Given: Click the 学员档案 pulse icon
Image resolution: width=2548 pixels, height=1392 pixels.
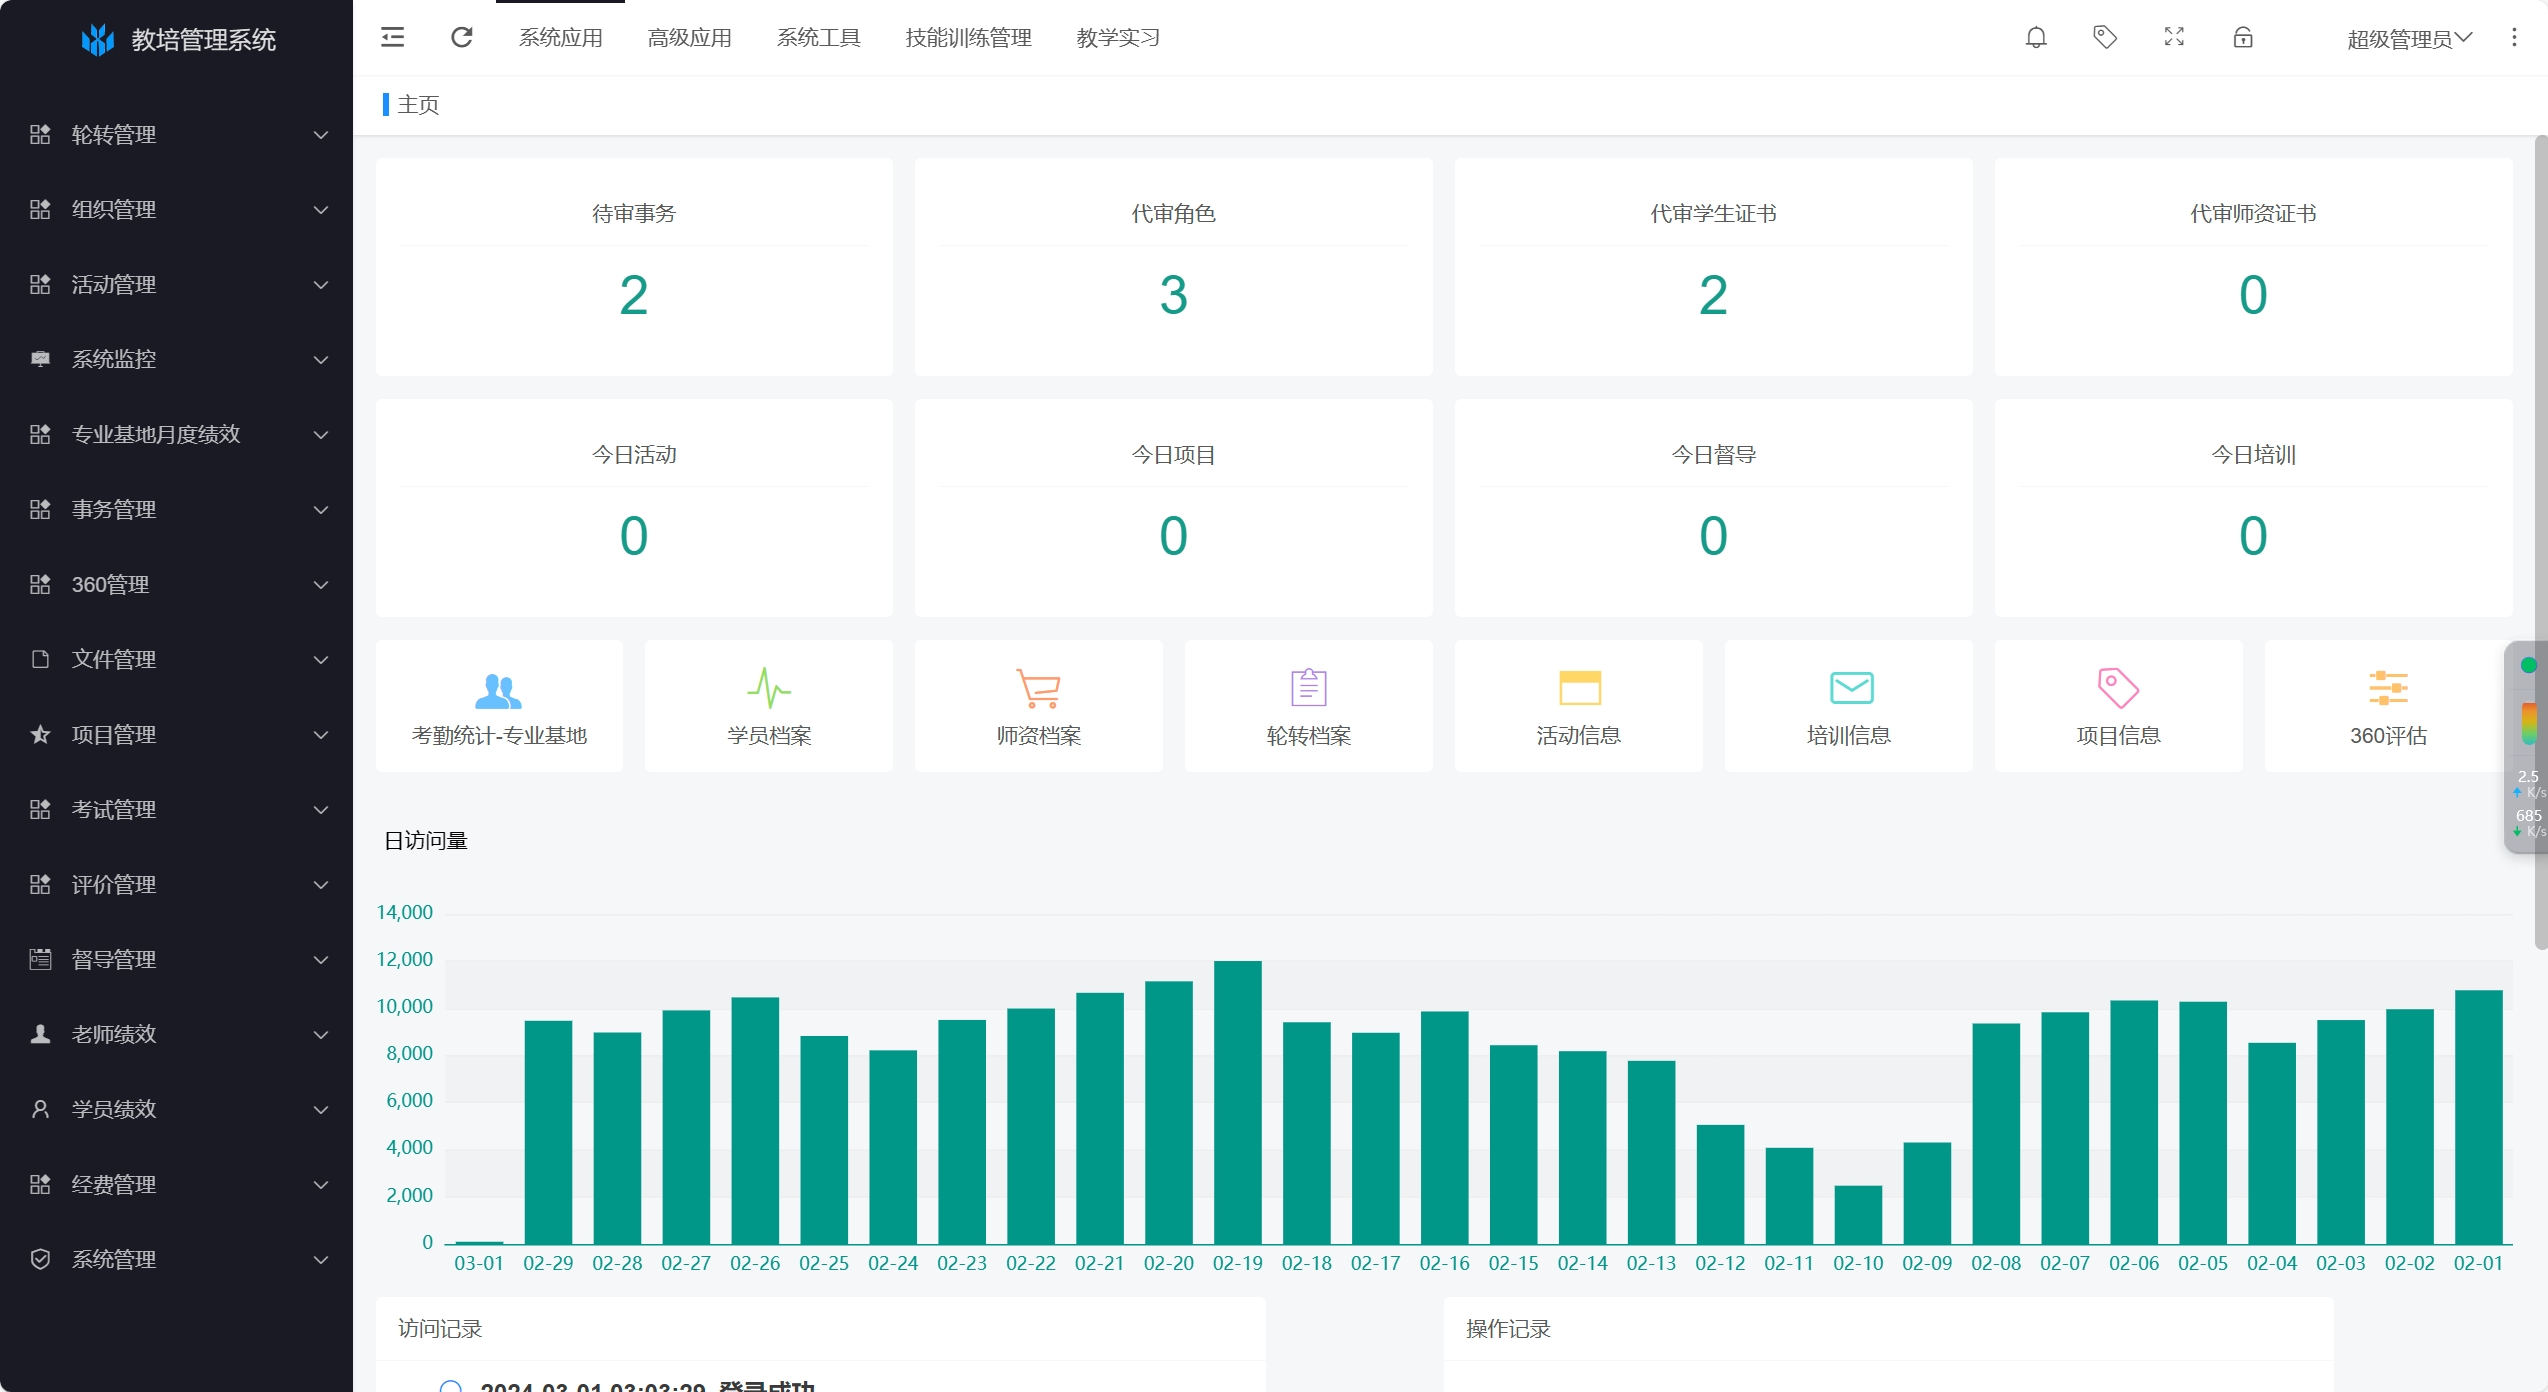Looking at the screenshot, I should point(769,688).
